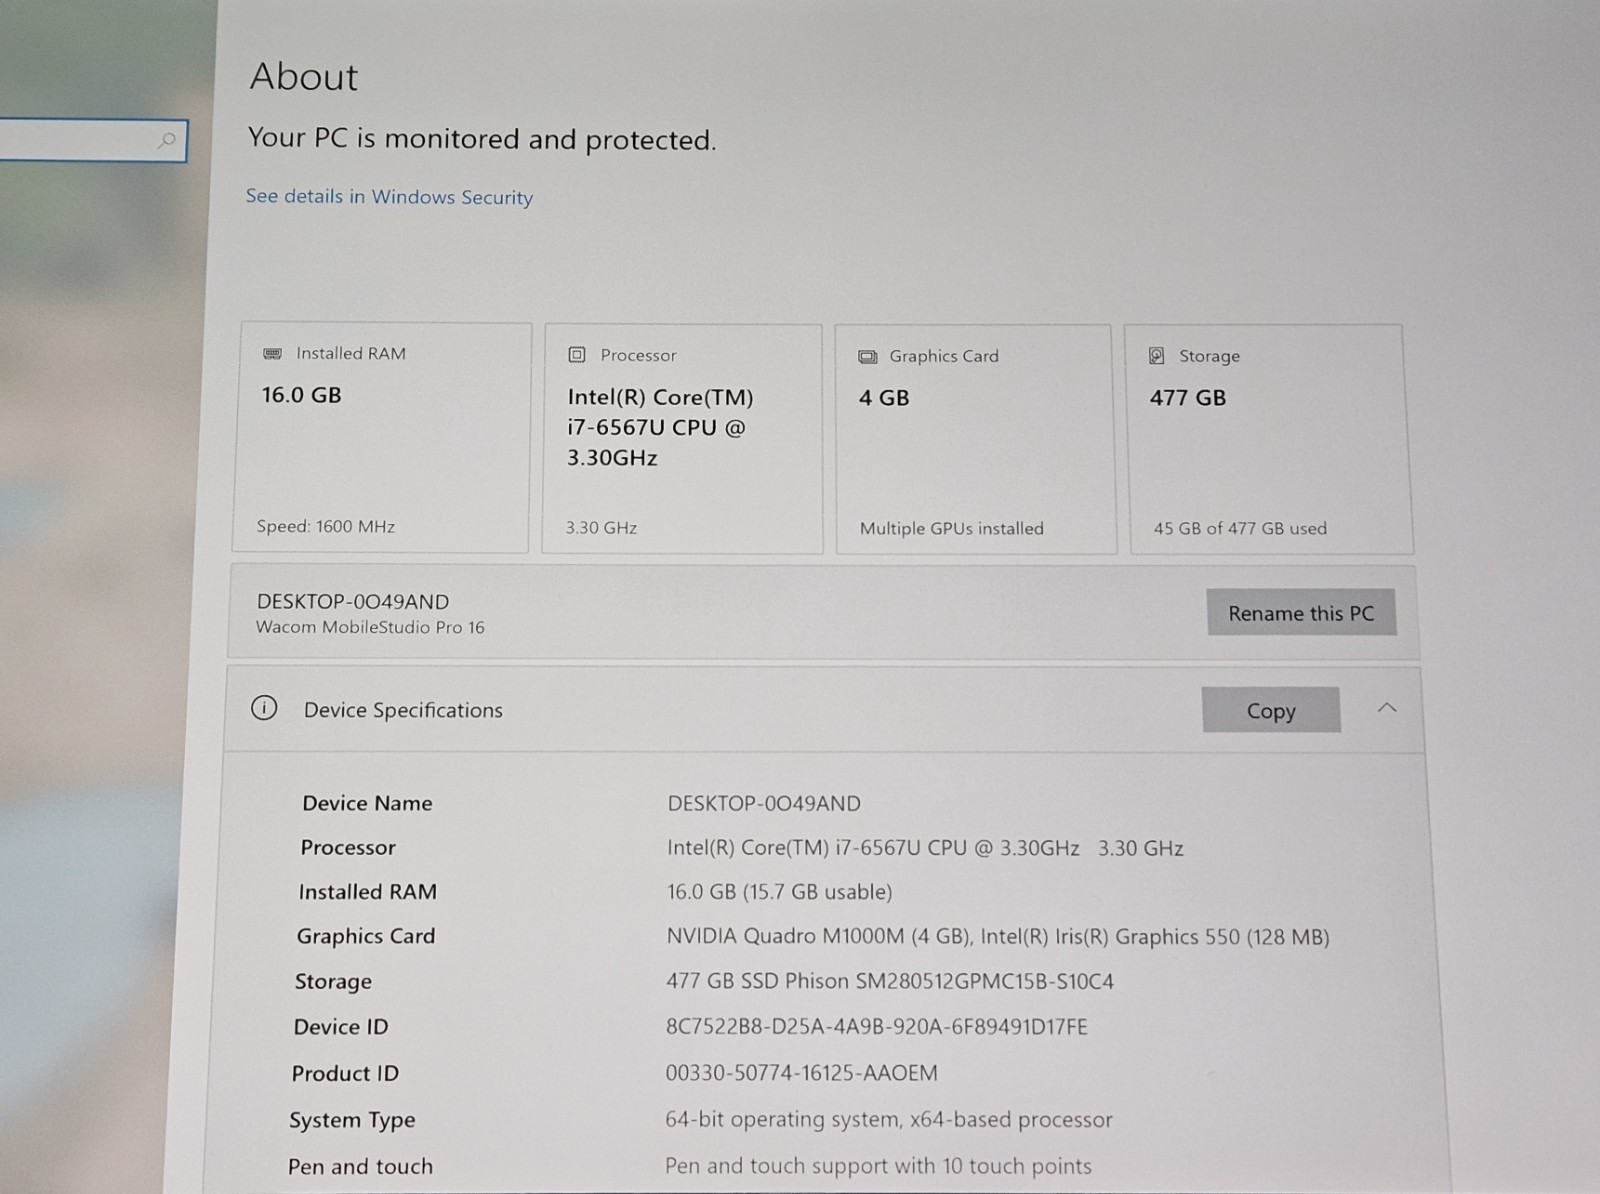Screen dimensions: 1600x1194
Task: Click the Device Specifications info icon
Action: pyautogui.click(x=264, y=708)
